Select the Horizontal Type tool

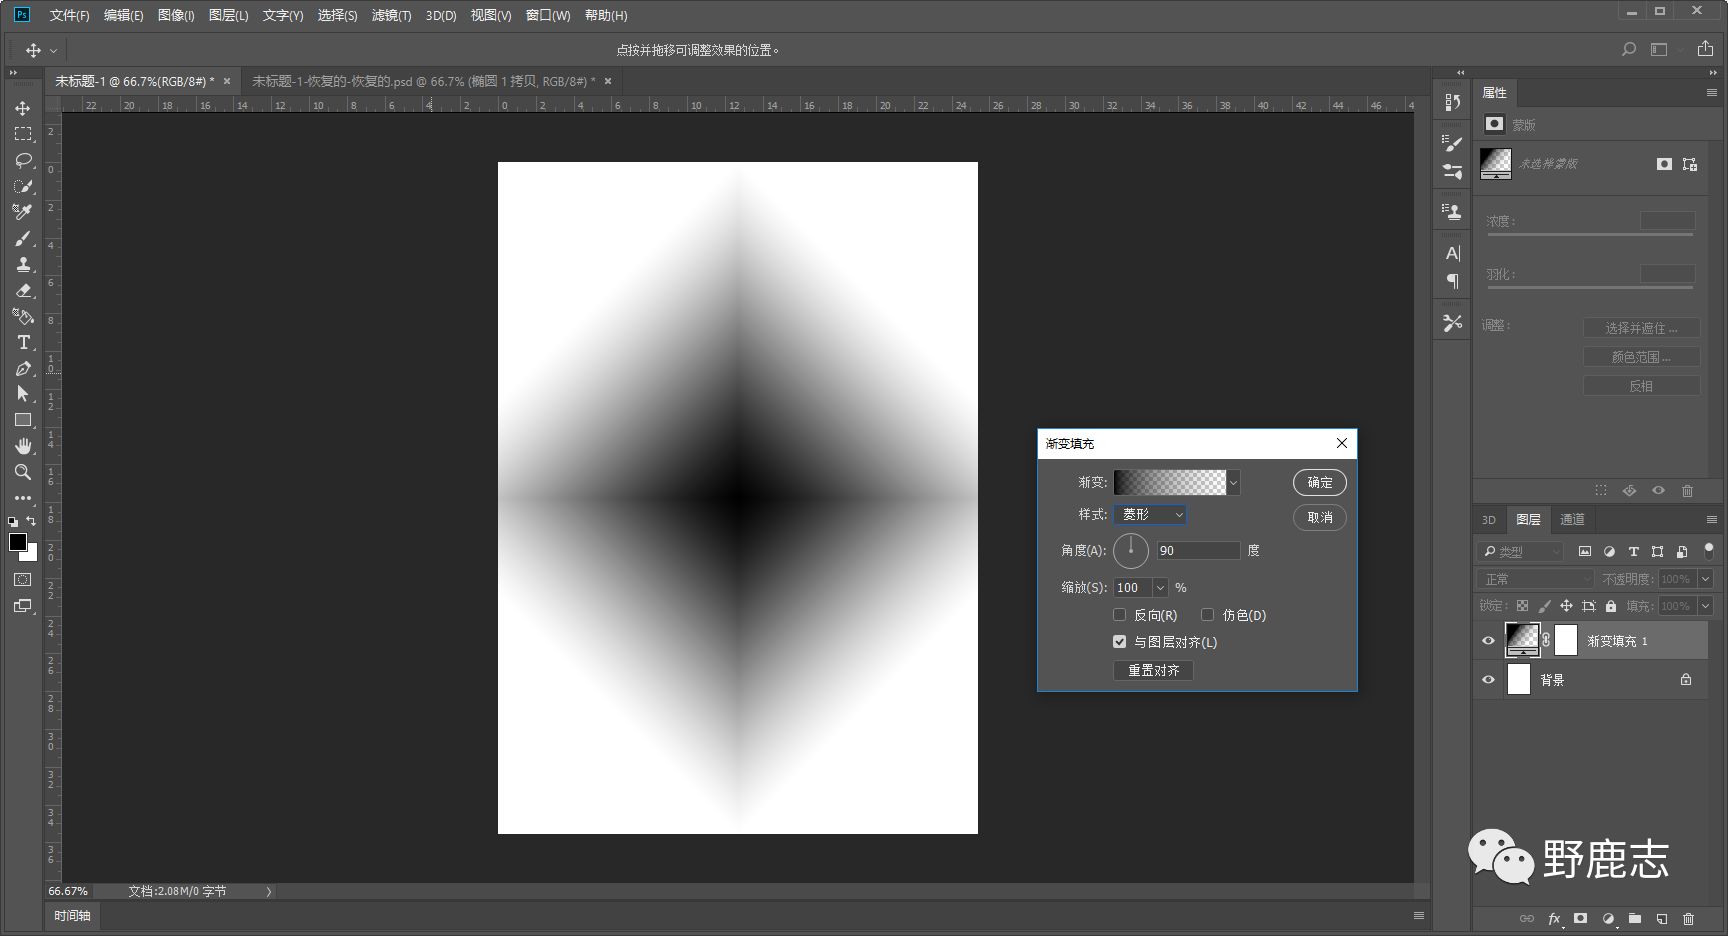click(23, 342)
